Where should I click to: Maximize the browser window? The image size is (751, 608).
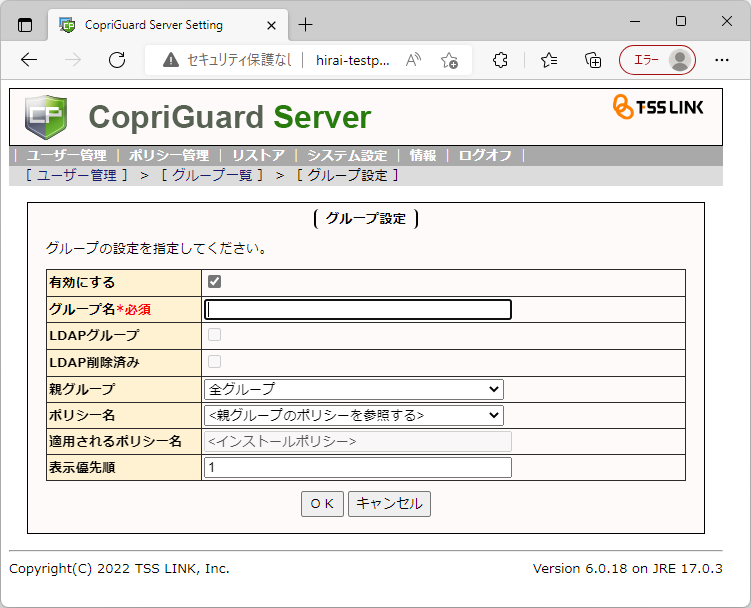coord(681,22)
